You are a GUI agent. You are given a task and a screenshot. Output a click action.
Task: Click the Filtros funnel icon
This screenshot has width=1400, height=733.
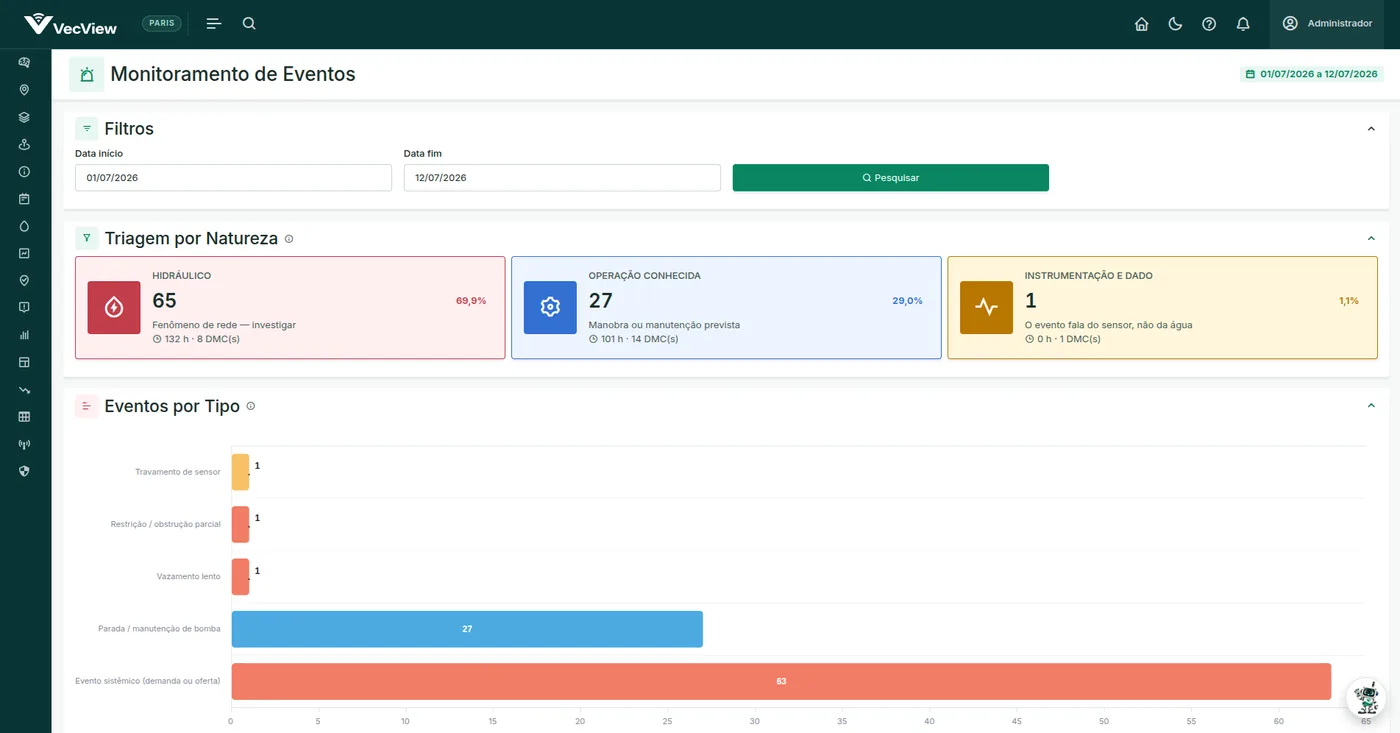(87, 128)
